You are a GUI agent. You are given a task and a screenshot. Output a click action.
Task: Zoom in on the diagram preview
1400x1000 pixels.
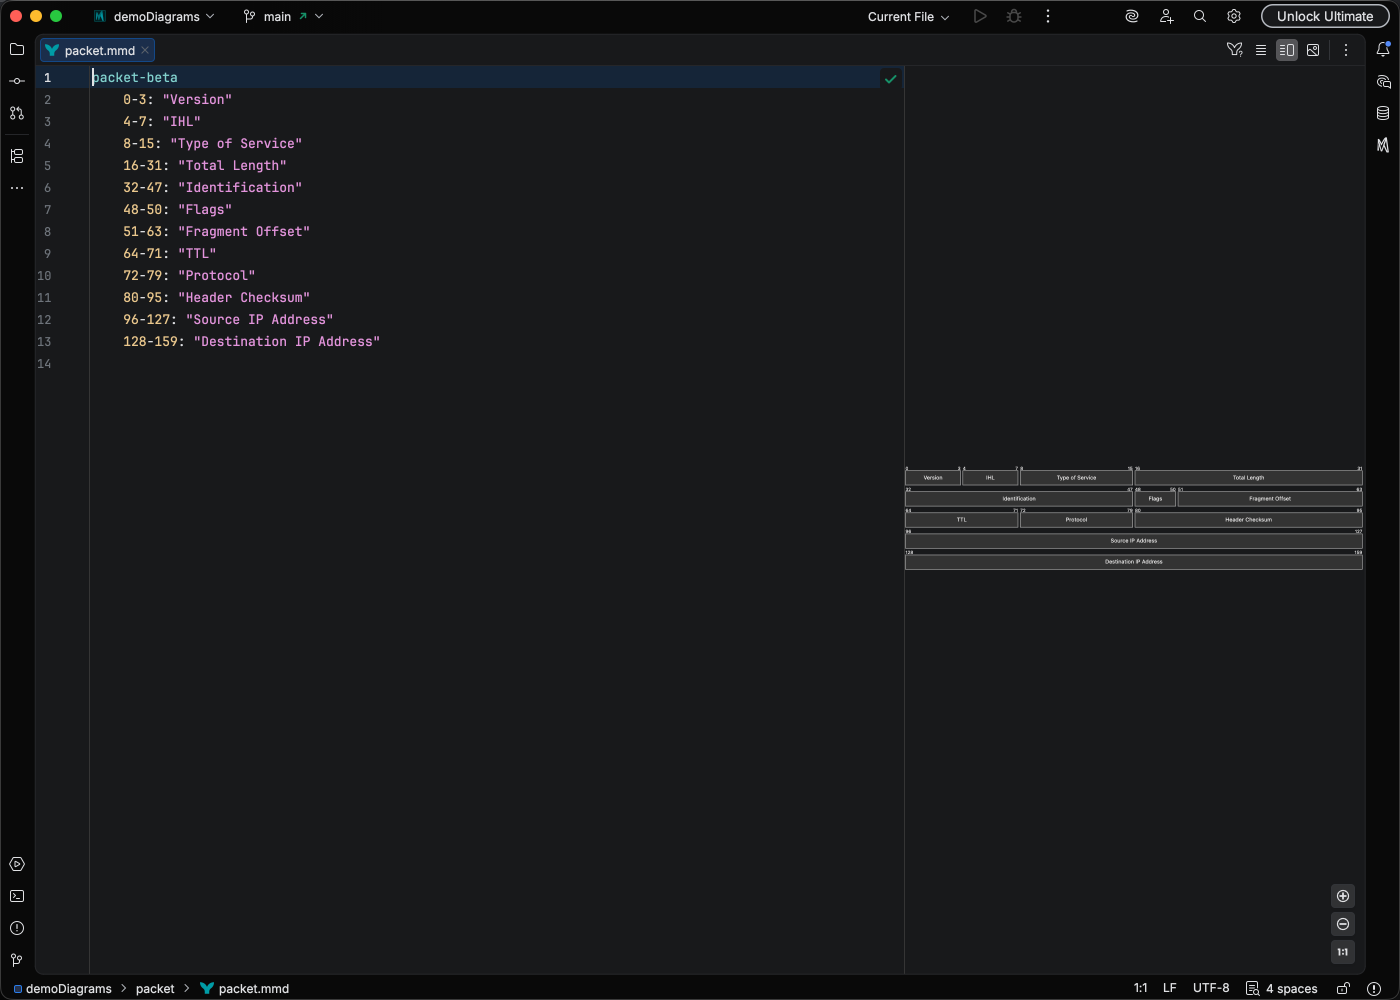pyautogui.click(x=1343, y=896)
